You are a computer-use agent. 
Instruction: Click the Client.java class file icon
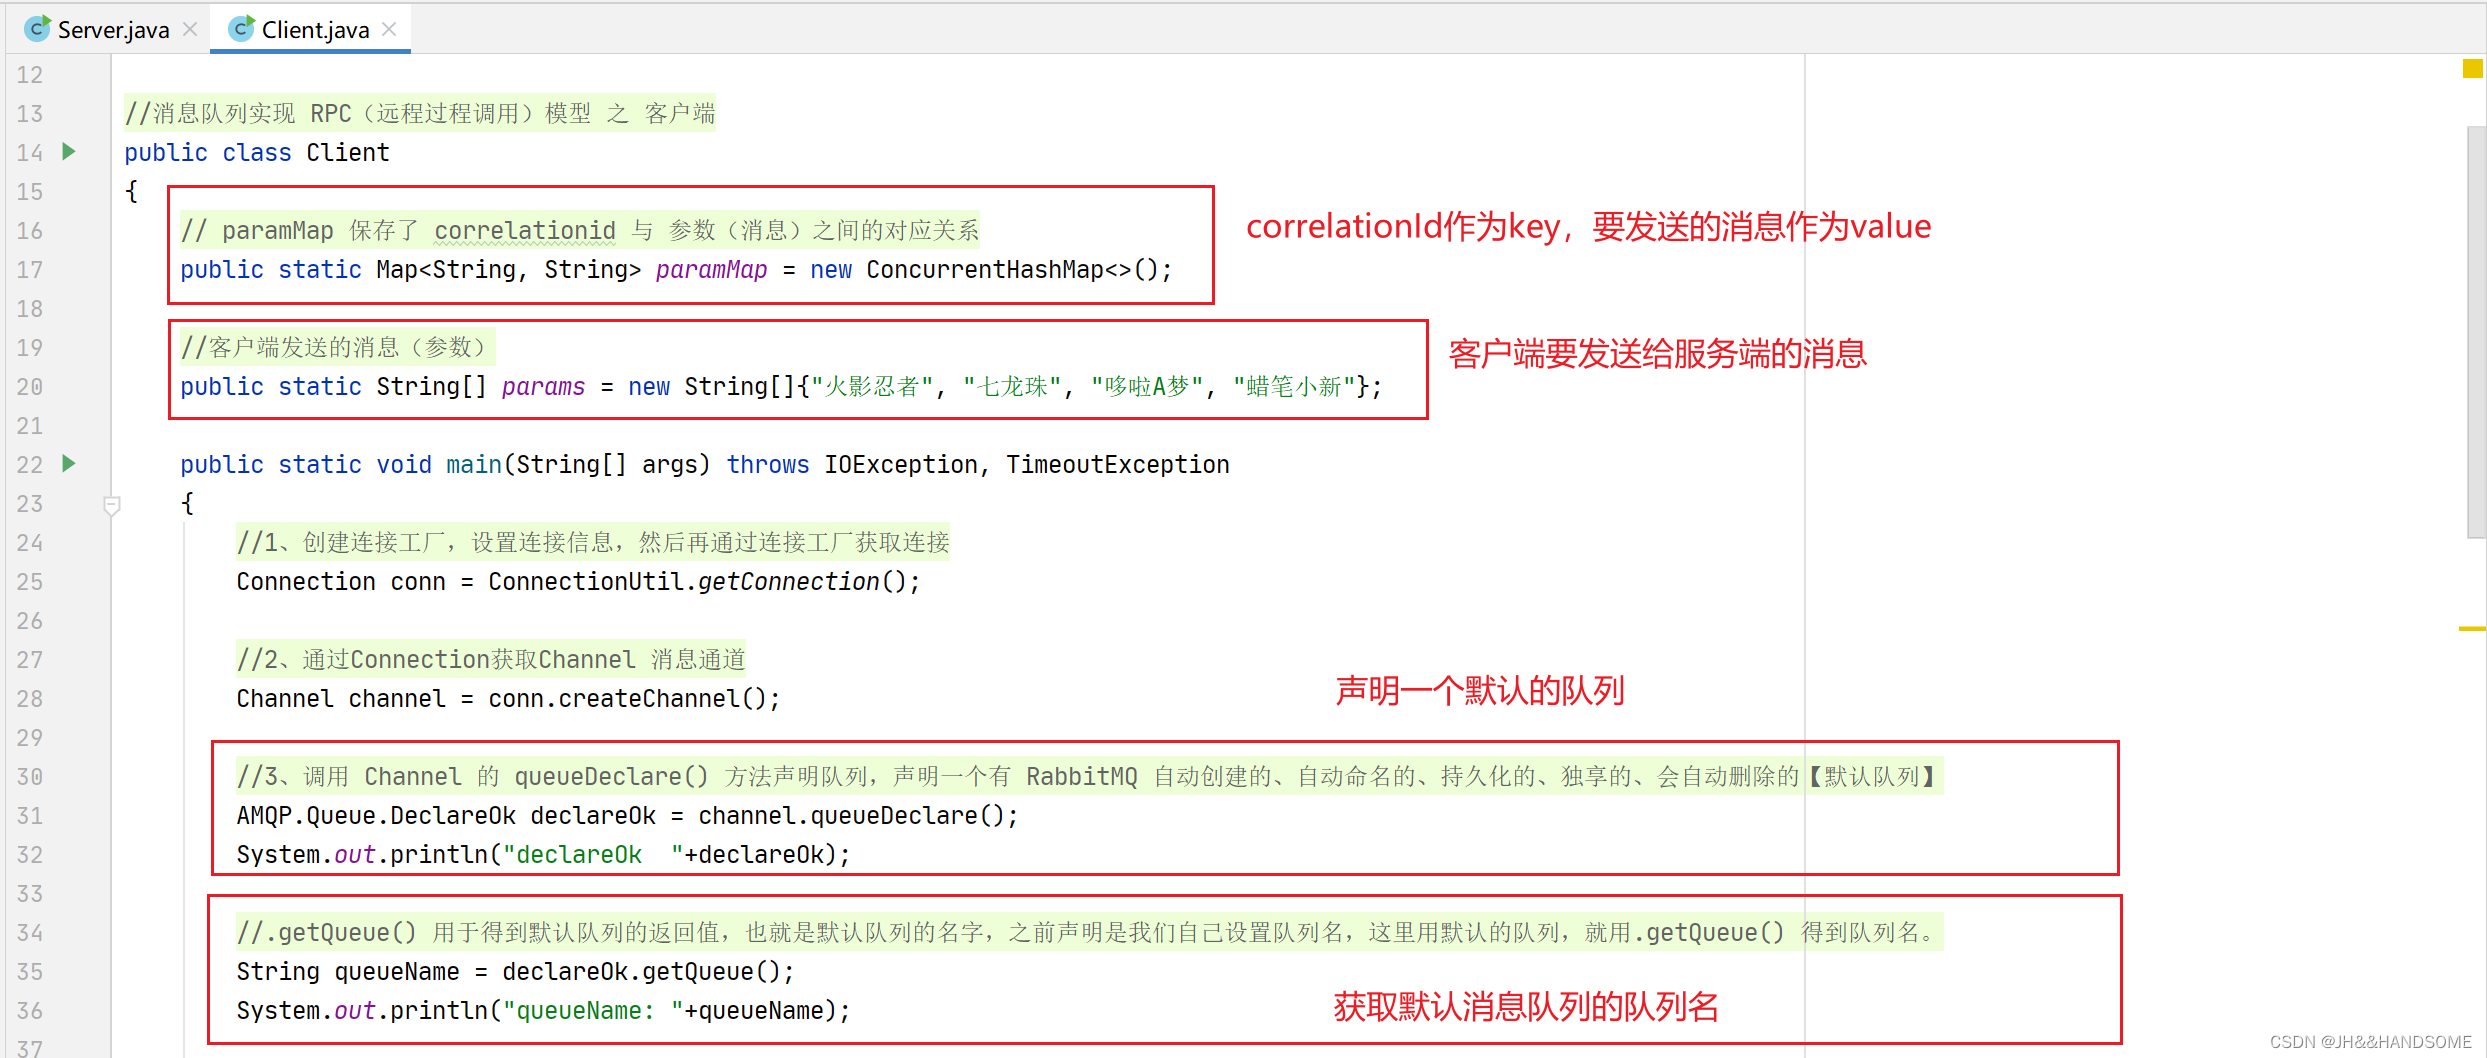[x=242, y=29]
